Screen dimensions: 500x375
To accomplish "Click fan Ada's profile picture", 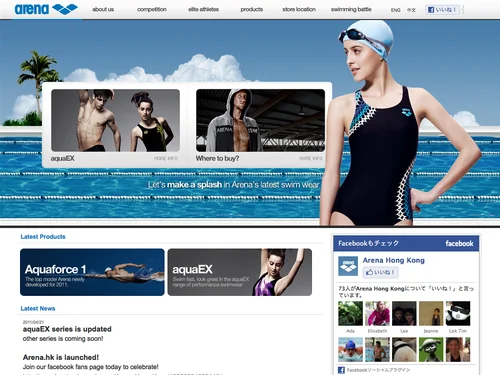I will pyautogui.click(x=350, y=313).
